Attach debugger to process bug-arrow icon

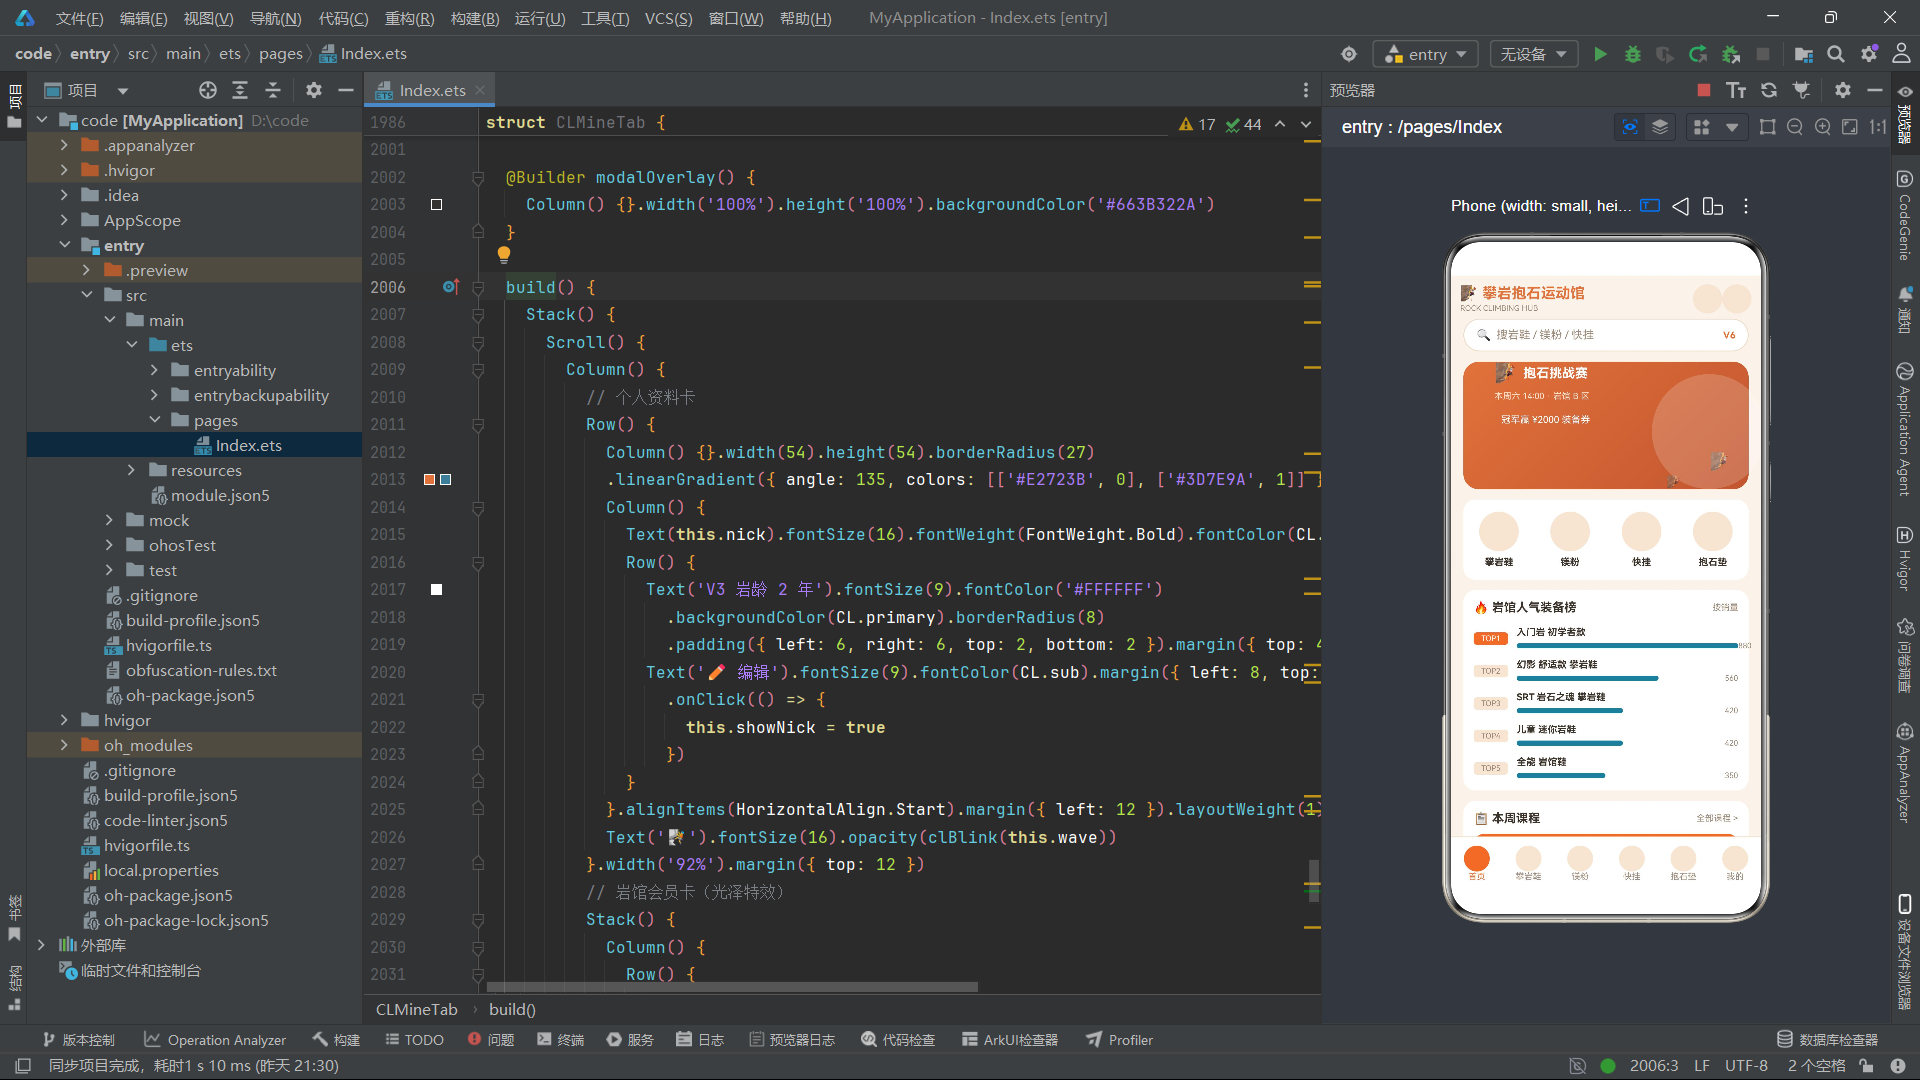pos(1731,54)
